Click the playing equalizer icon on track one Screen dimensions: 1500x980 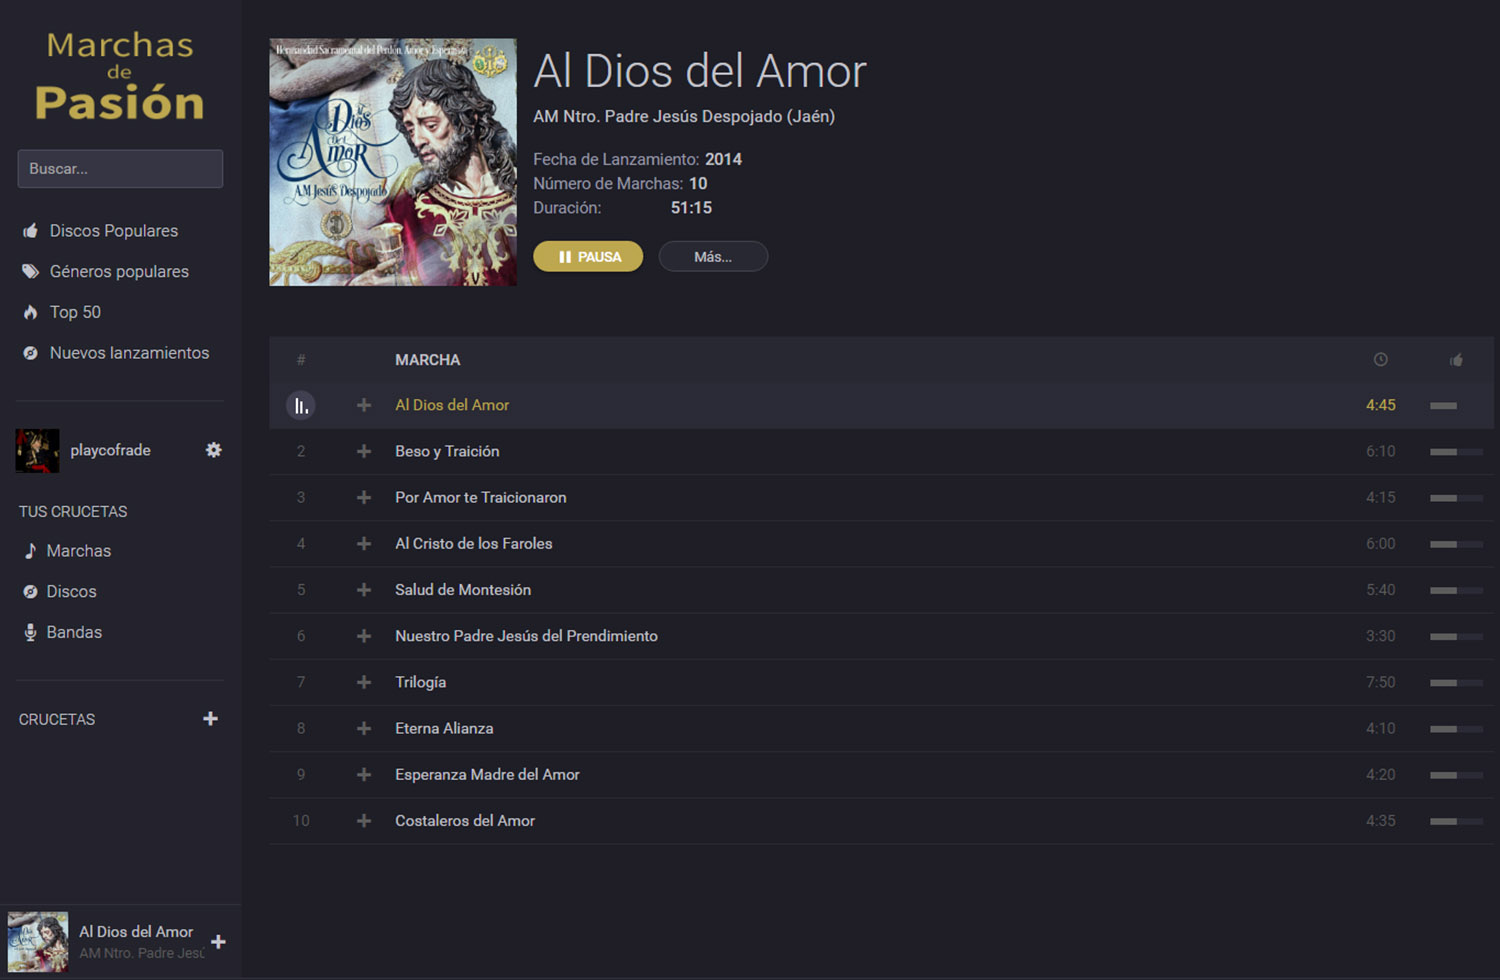[301, 405]
